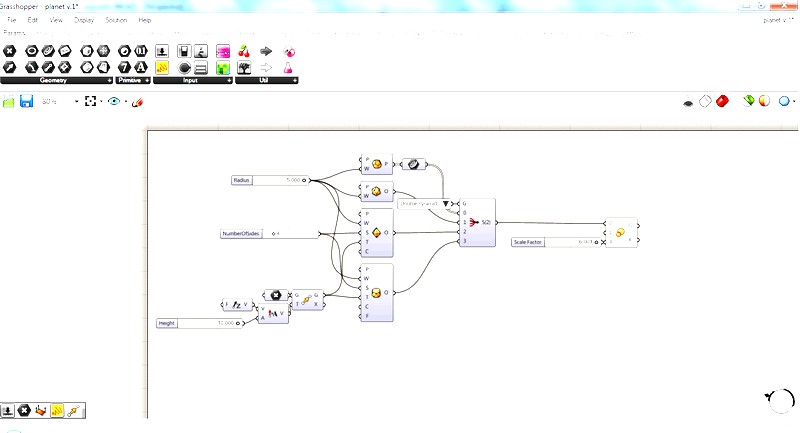Click the first icon in bottom recent bar
The height and width of the screenshot is (433, 800).
click(8, 411)
